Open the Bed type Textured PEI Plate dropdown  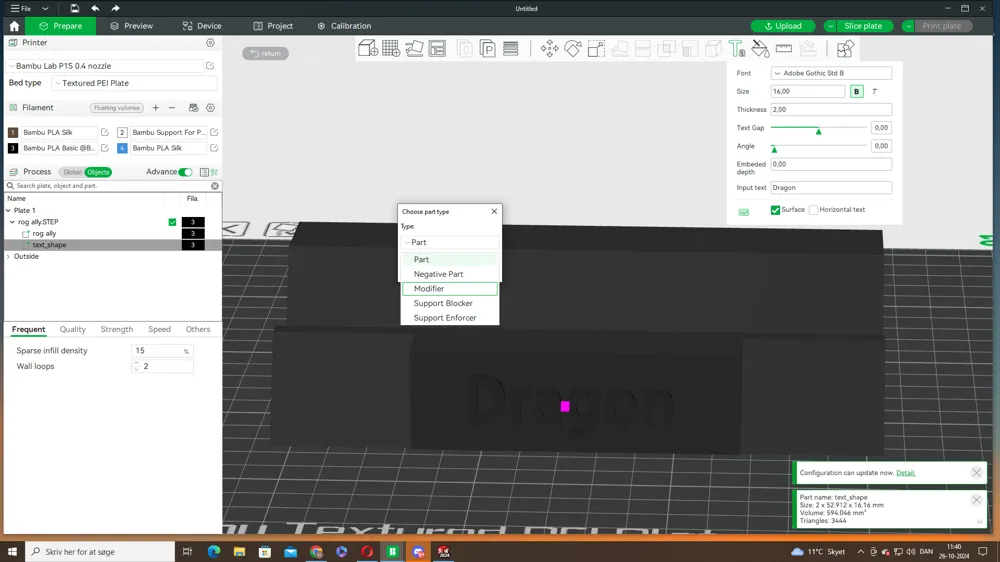click(x=135, y=83)
